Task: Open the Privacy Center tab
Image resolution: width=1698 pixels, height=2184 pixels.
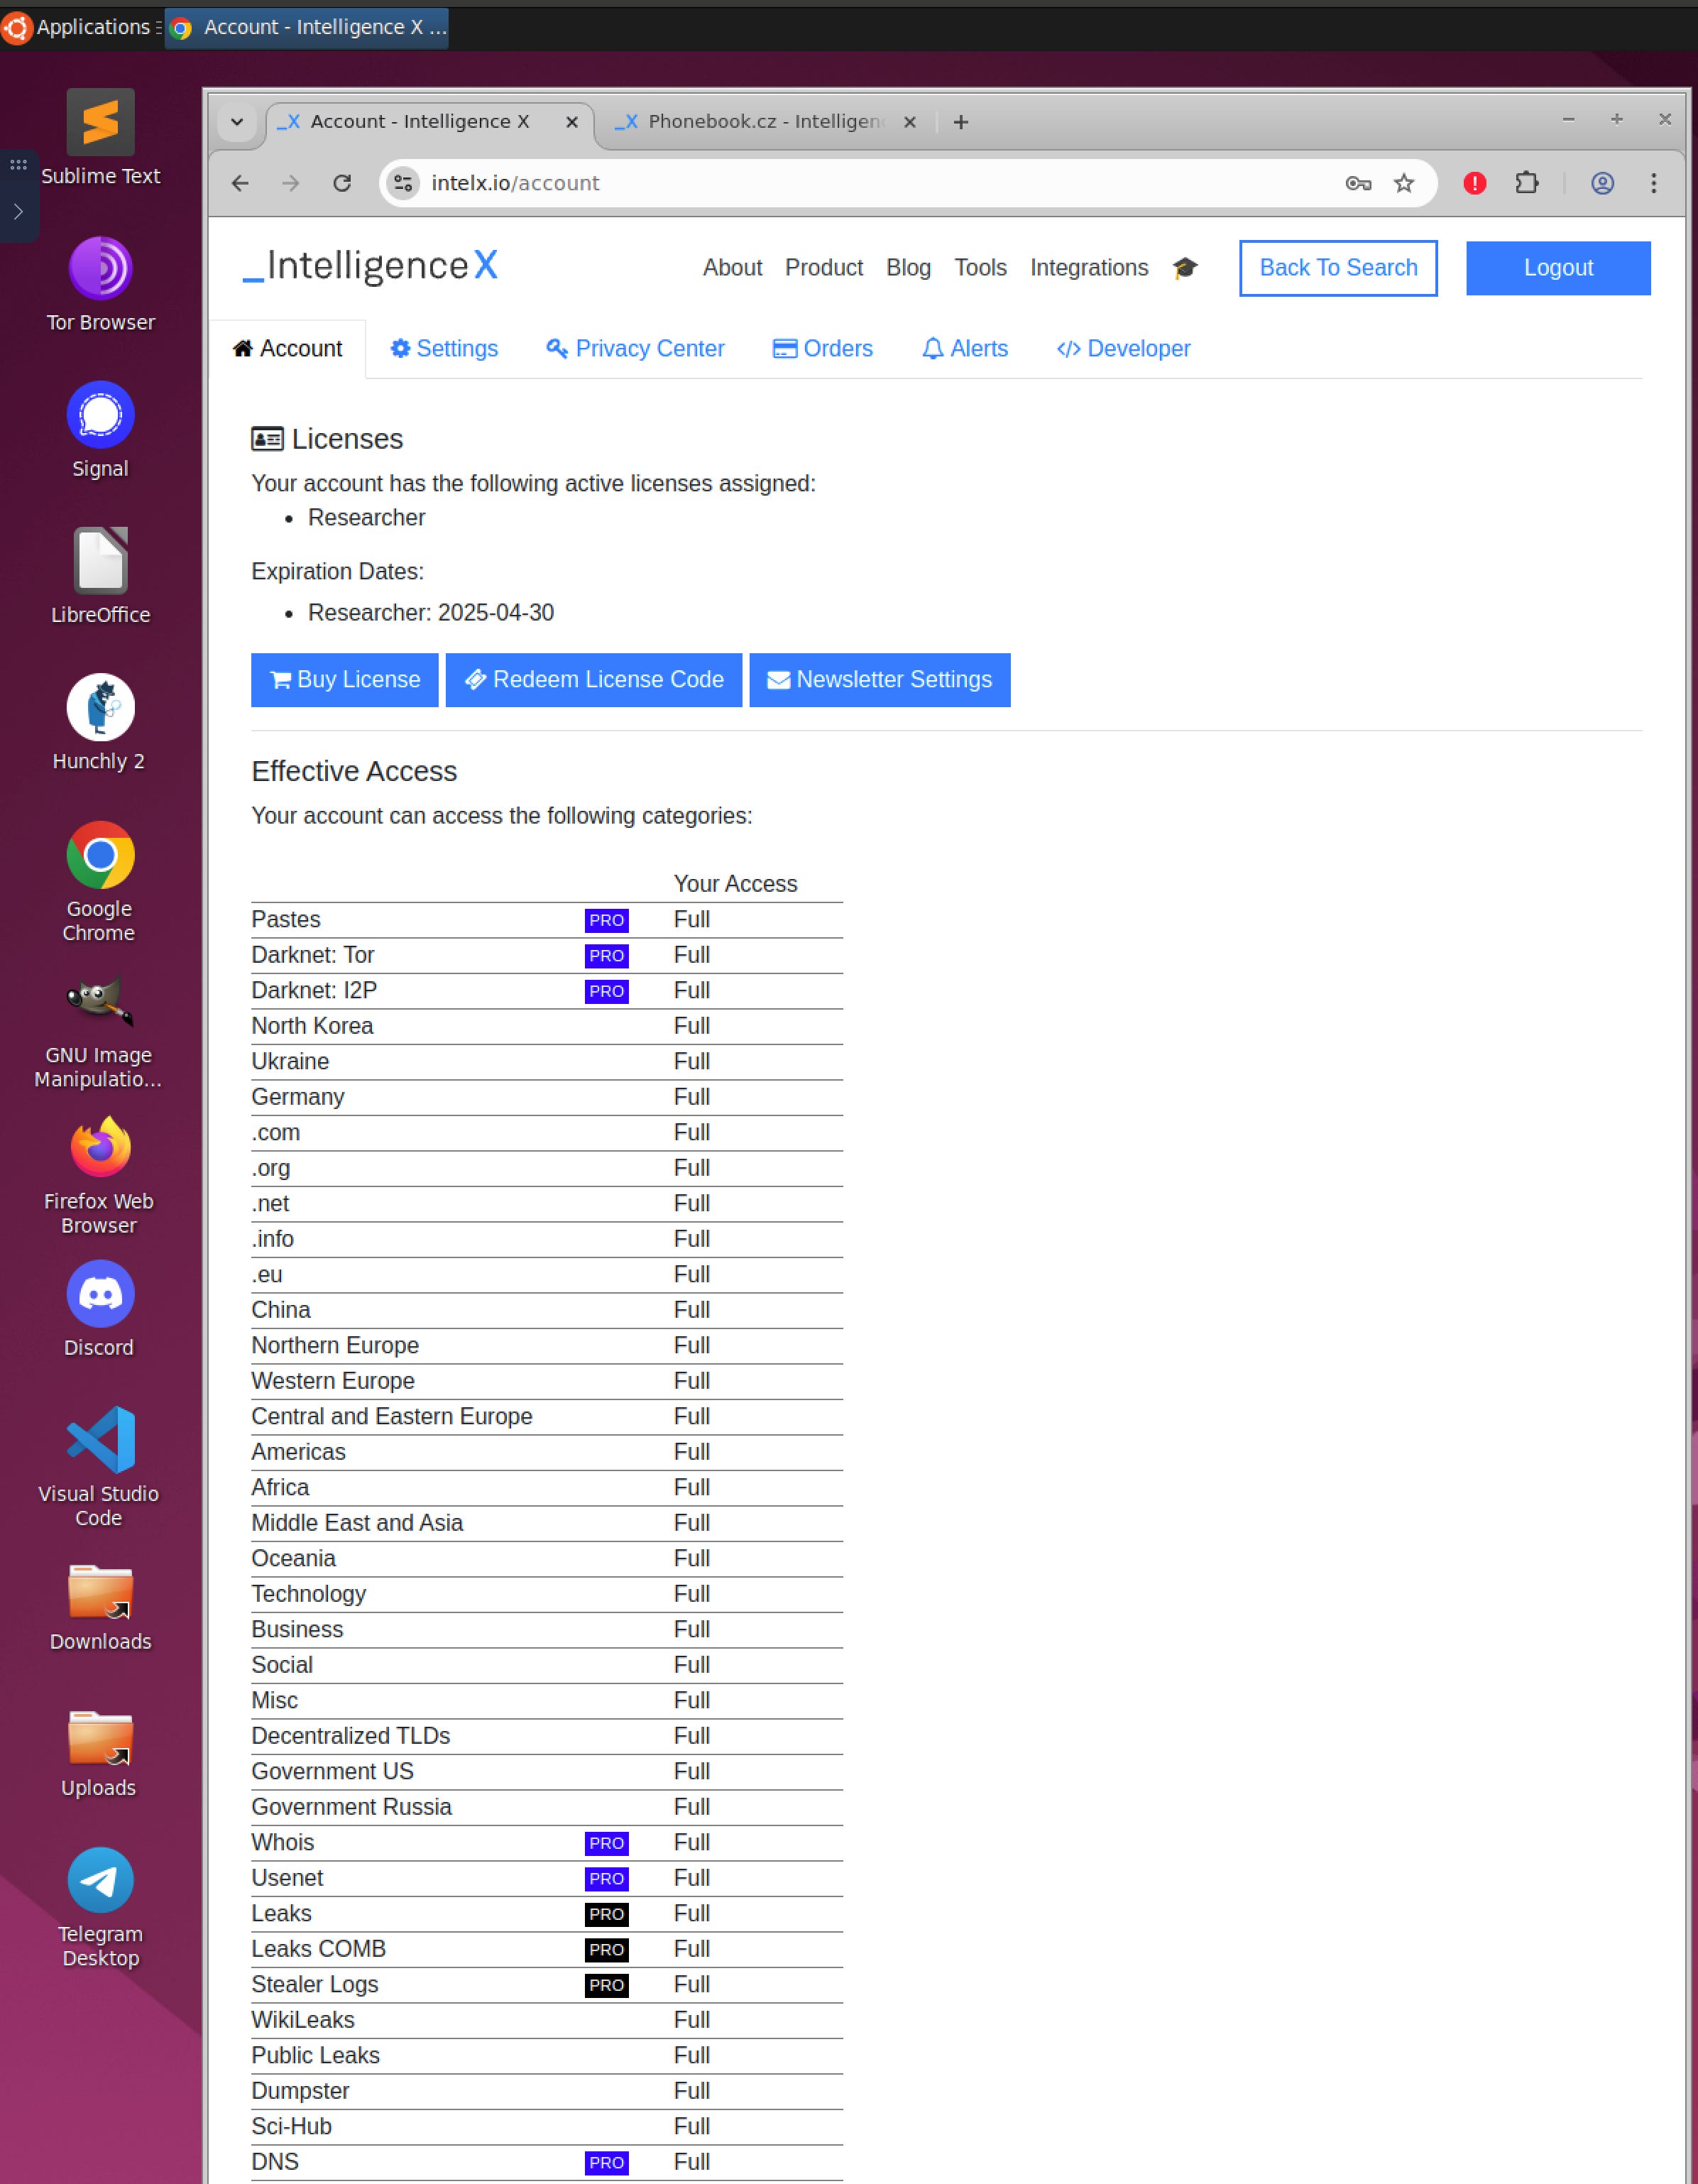Action: (635, 349)
